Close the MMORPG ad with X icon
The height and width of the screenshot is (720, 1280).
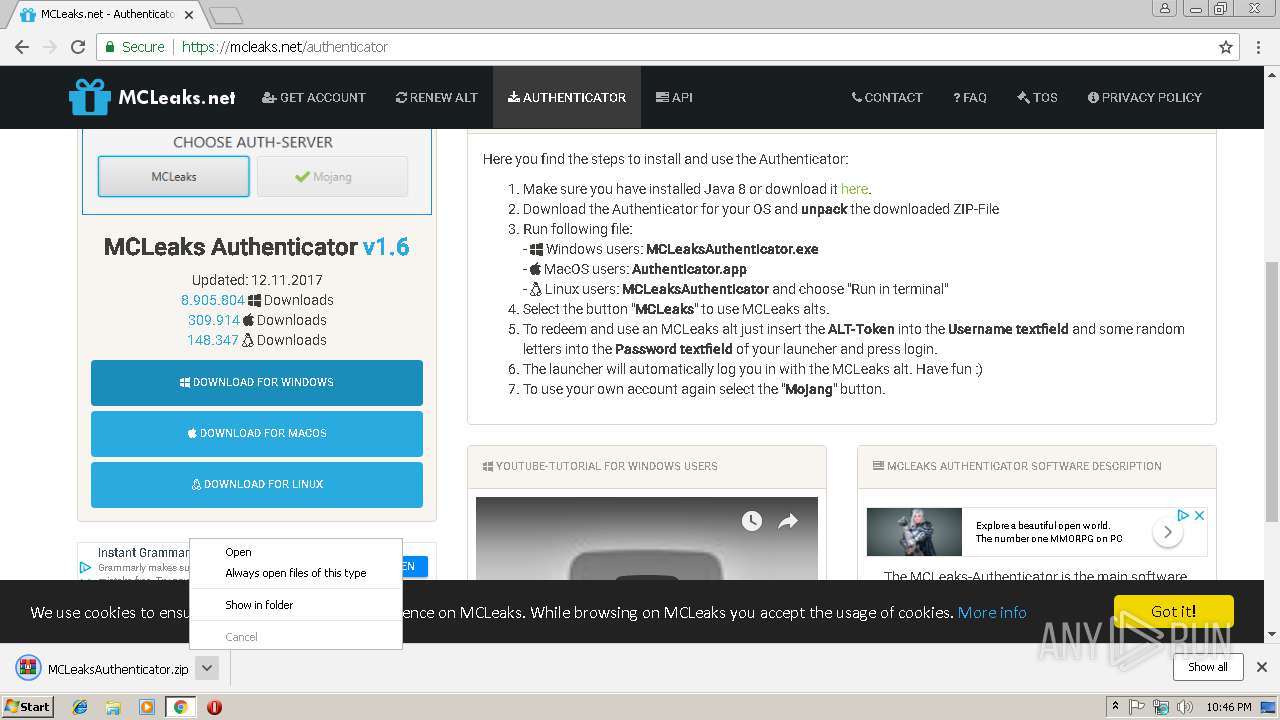pyautogui.click(x=1200, y=515)
